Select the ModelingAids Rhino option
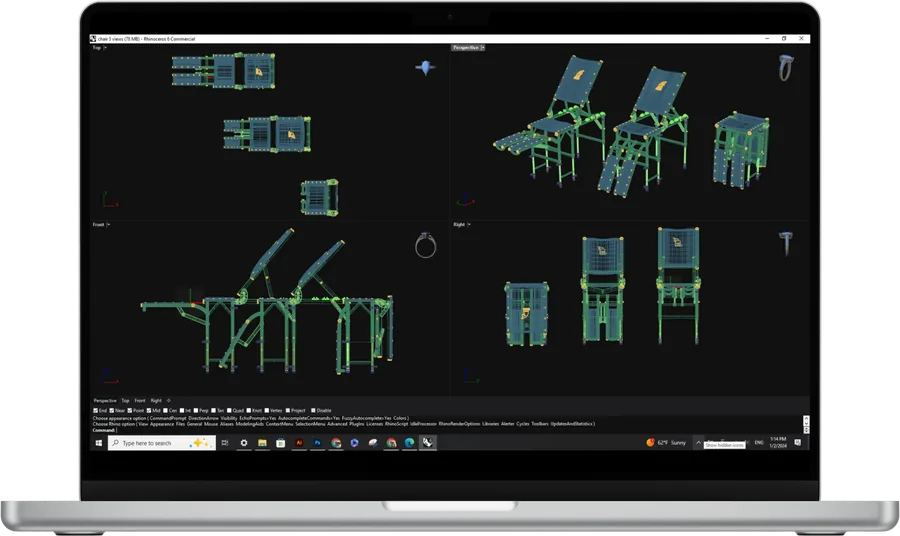The width and height of the screenshot is (900, 536). click(x=250, y=424)
